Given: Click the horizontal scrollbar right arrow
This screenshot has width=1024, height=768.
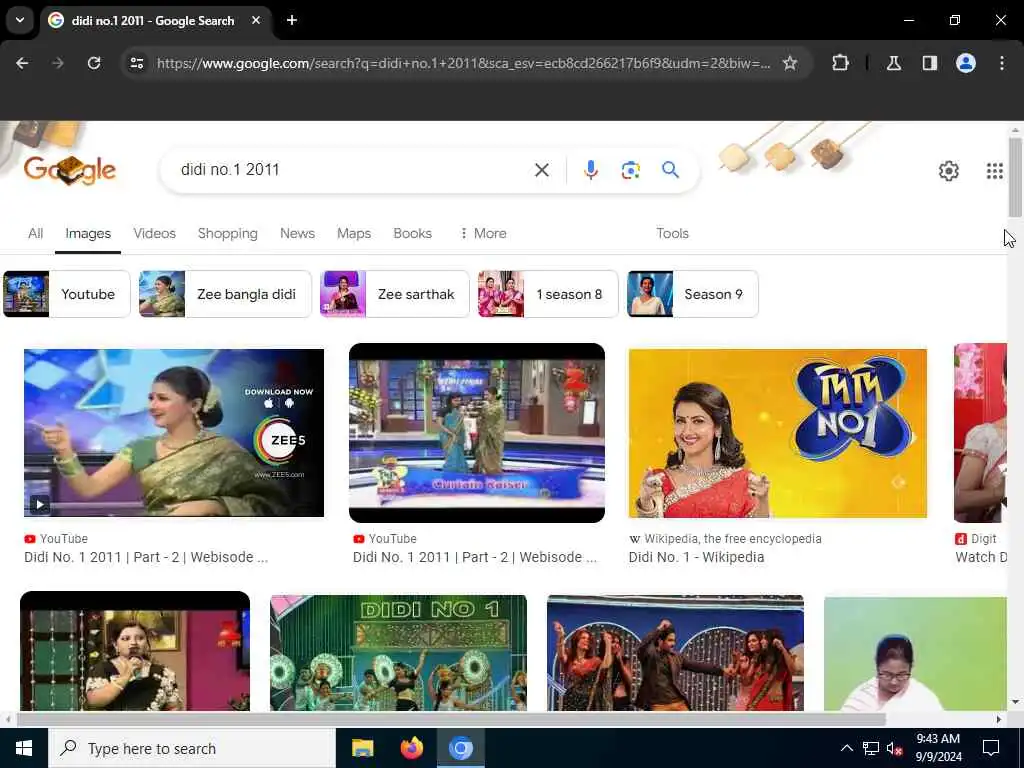Looking at the screenshot, I should (999, 719).
